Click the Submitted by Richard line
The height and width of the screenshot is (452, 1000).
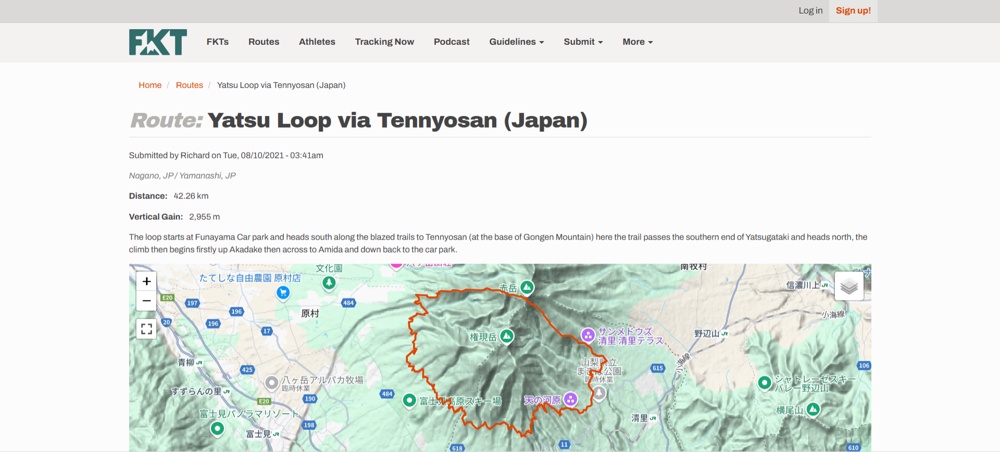[x=226, y=155]
